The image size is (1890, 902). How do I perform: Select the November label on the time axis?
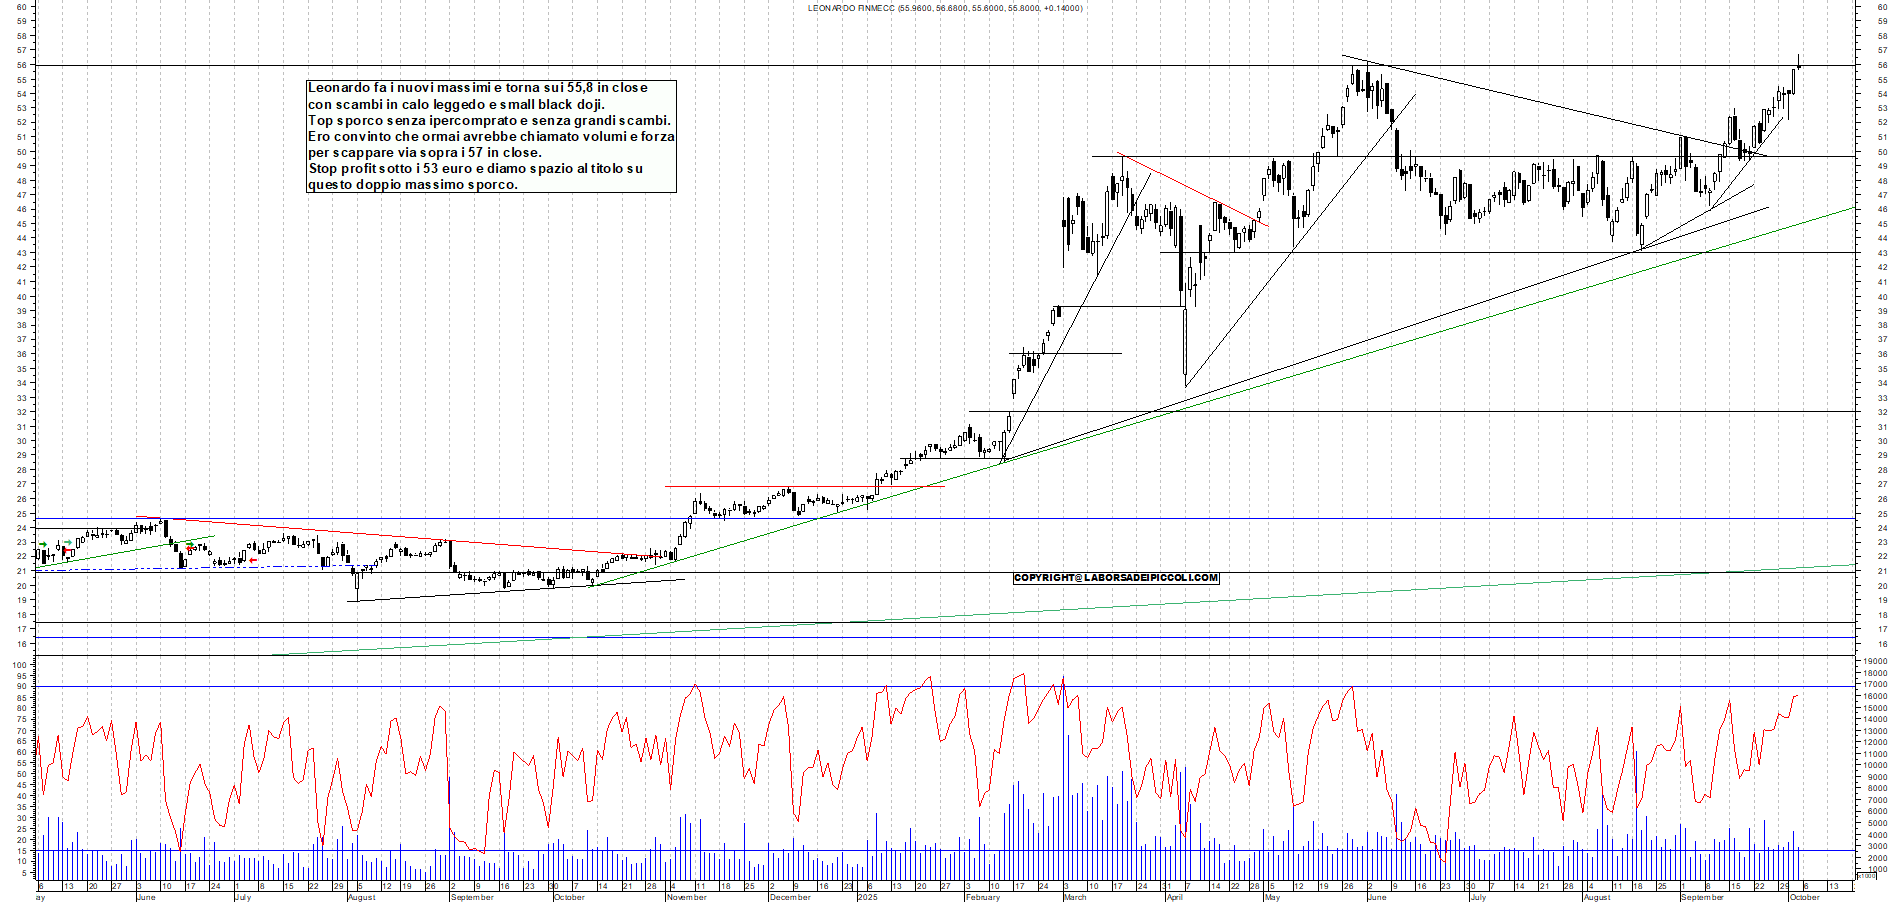tap(687, 897)
